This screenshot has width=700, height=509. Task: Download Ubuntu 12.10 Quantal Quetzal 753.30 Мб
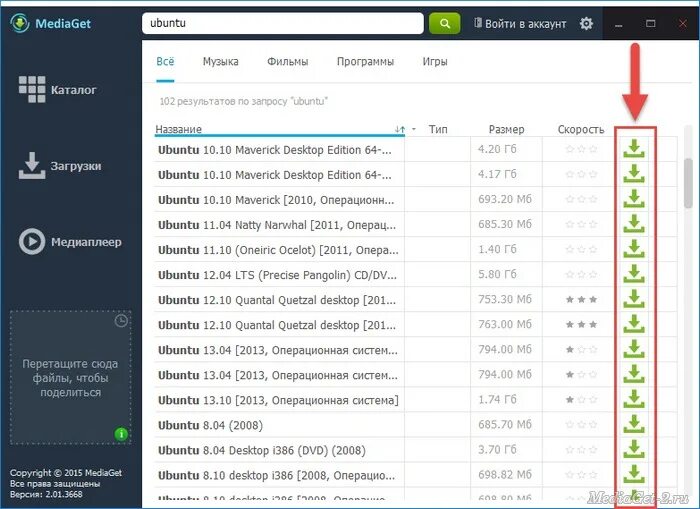(634, 299)
